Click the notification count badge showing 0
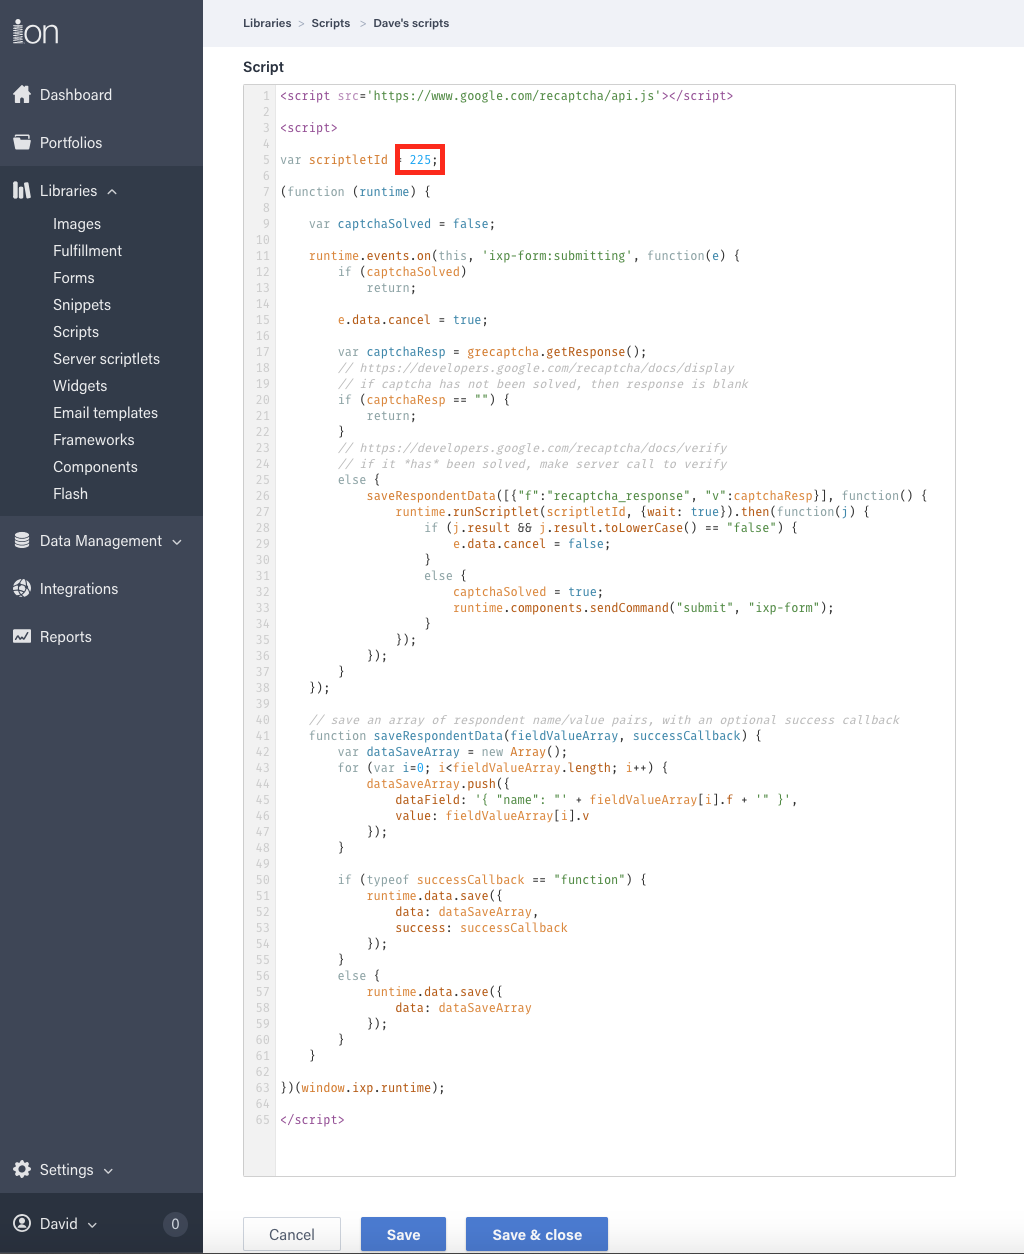The width and height of the screenshot is (1024, 1254). pos(175,1224)
